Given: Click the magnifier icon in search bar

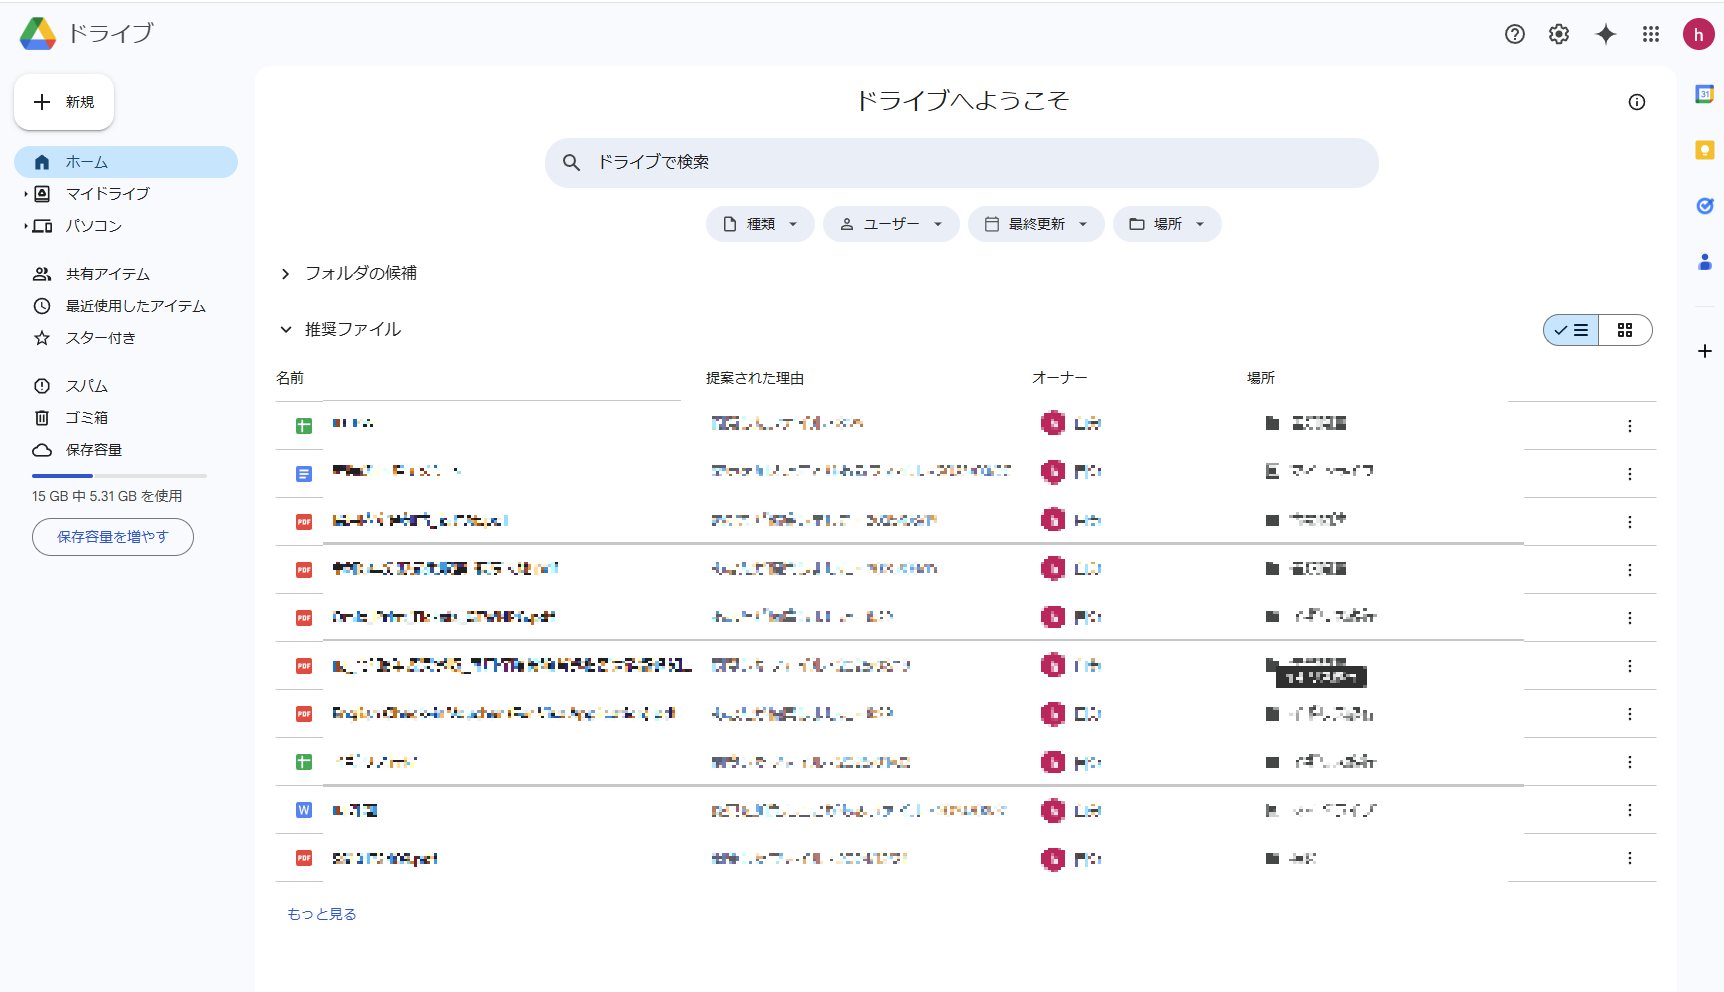Looking at the screenshot, I should [571, 162].
